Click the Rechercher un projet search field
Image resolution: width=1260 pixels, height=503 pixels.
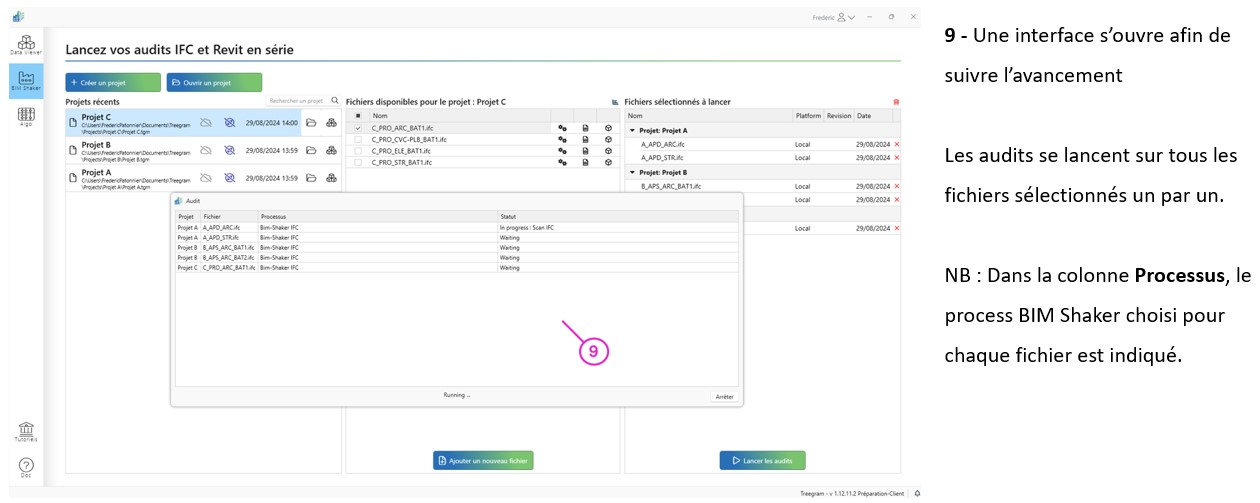[x=295, y=101]
